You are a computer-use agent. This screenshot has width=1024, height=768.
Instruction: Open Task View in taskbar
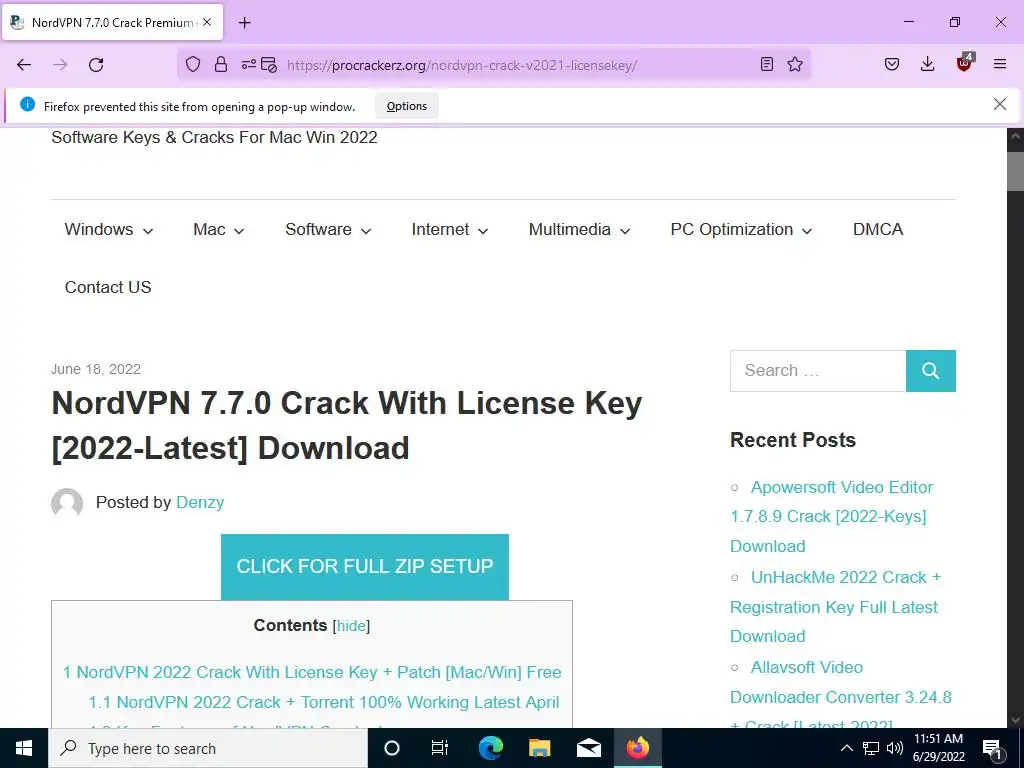pos(440,748)
